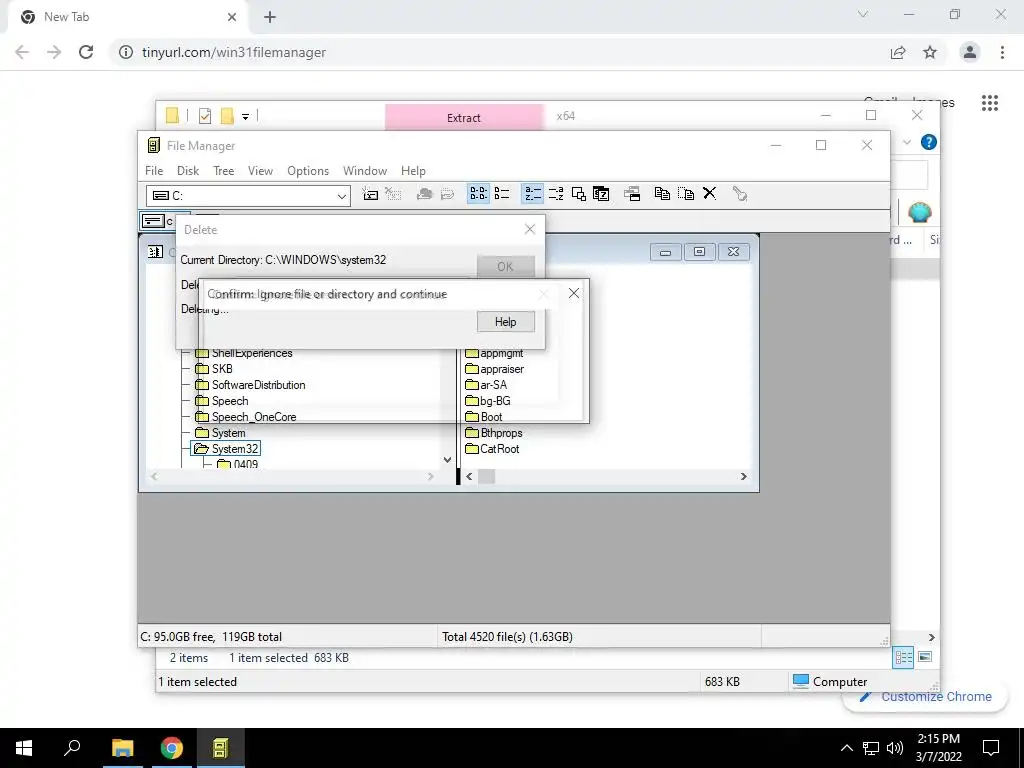Open the View menu

tap(260, 170)
